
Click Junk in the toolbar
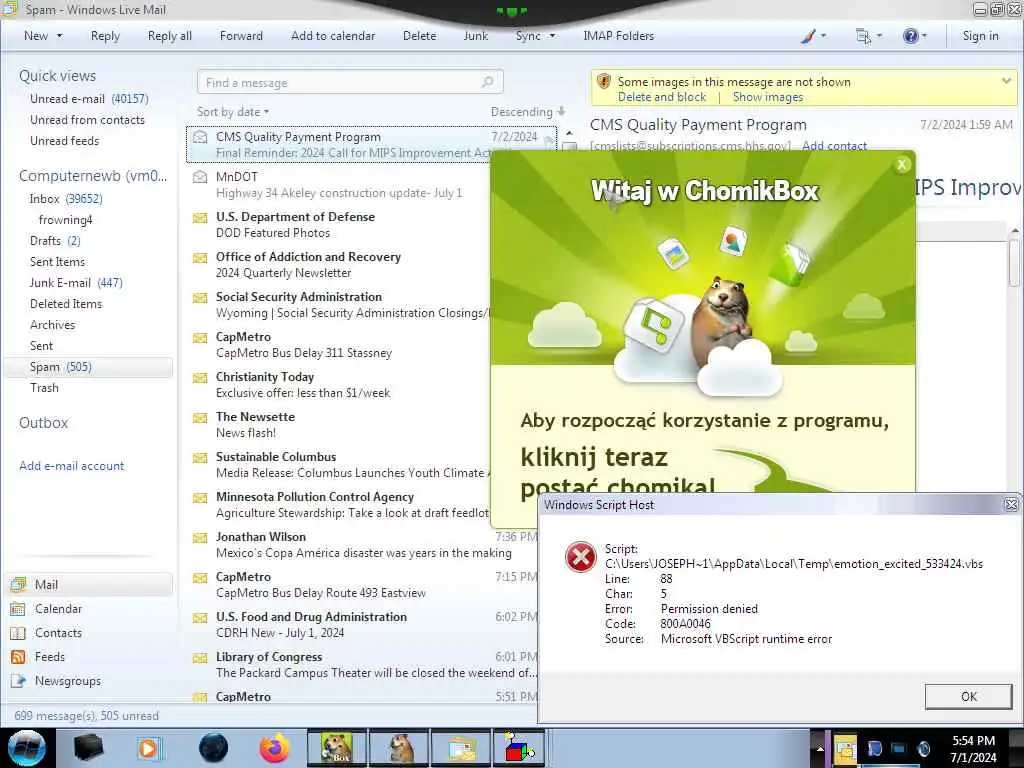point(475,36)
